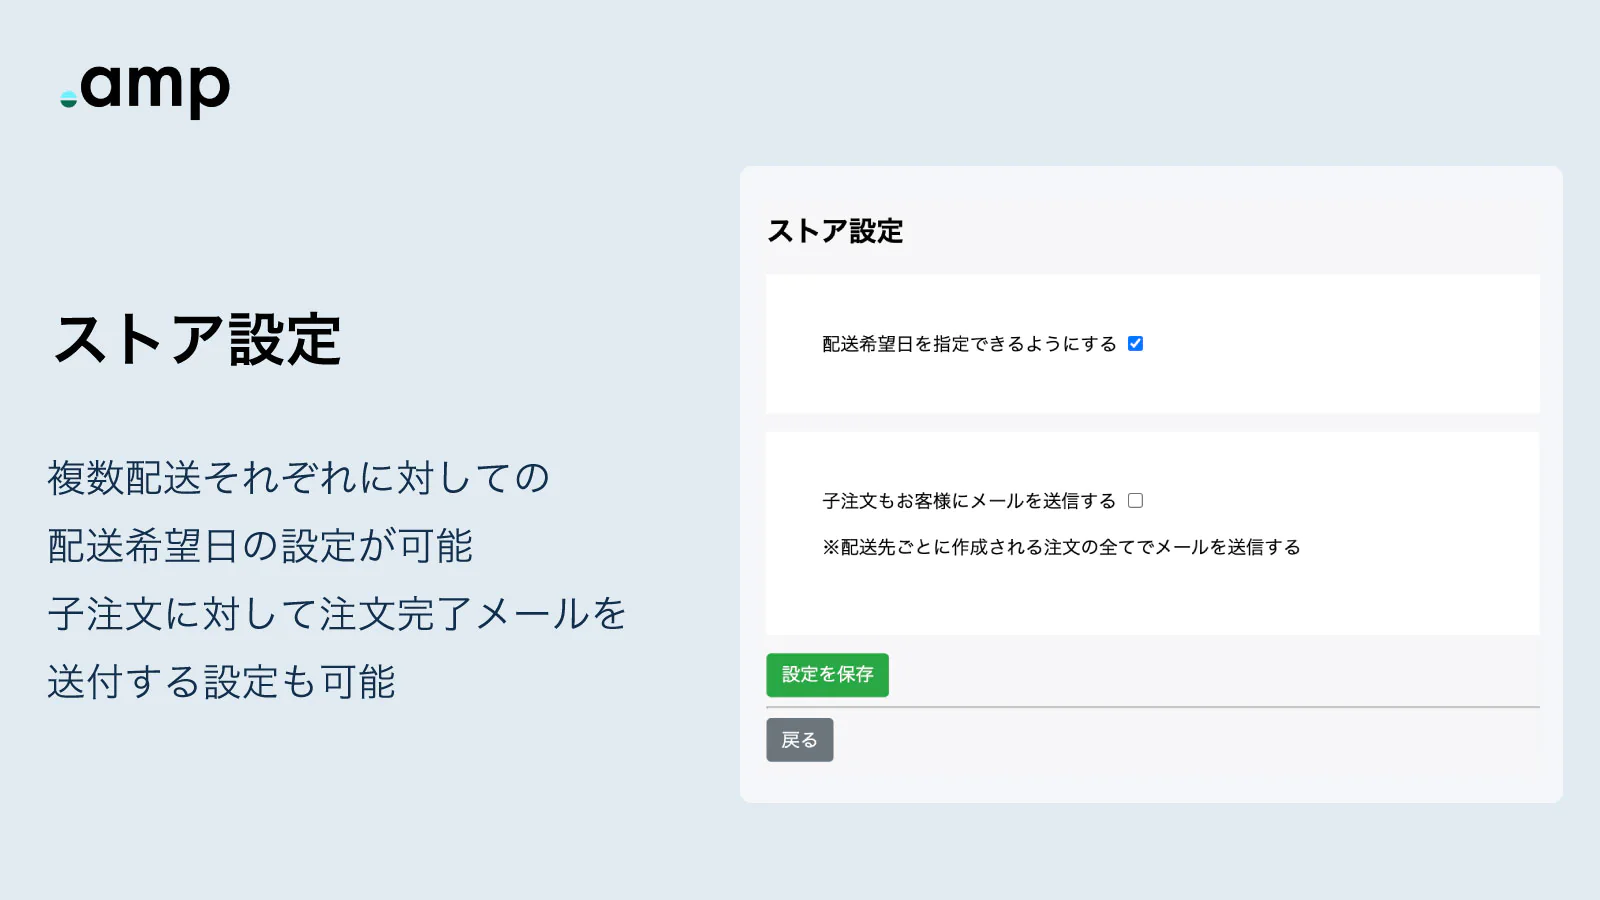Select the note ※配送先ごとに作成される注文の全てでメールを送信する
The height and width of the screenshot is (900, 1600).
coord(1061,547)
